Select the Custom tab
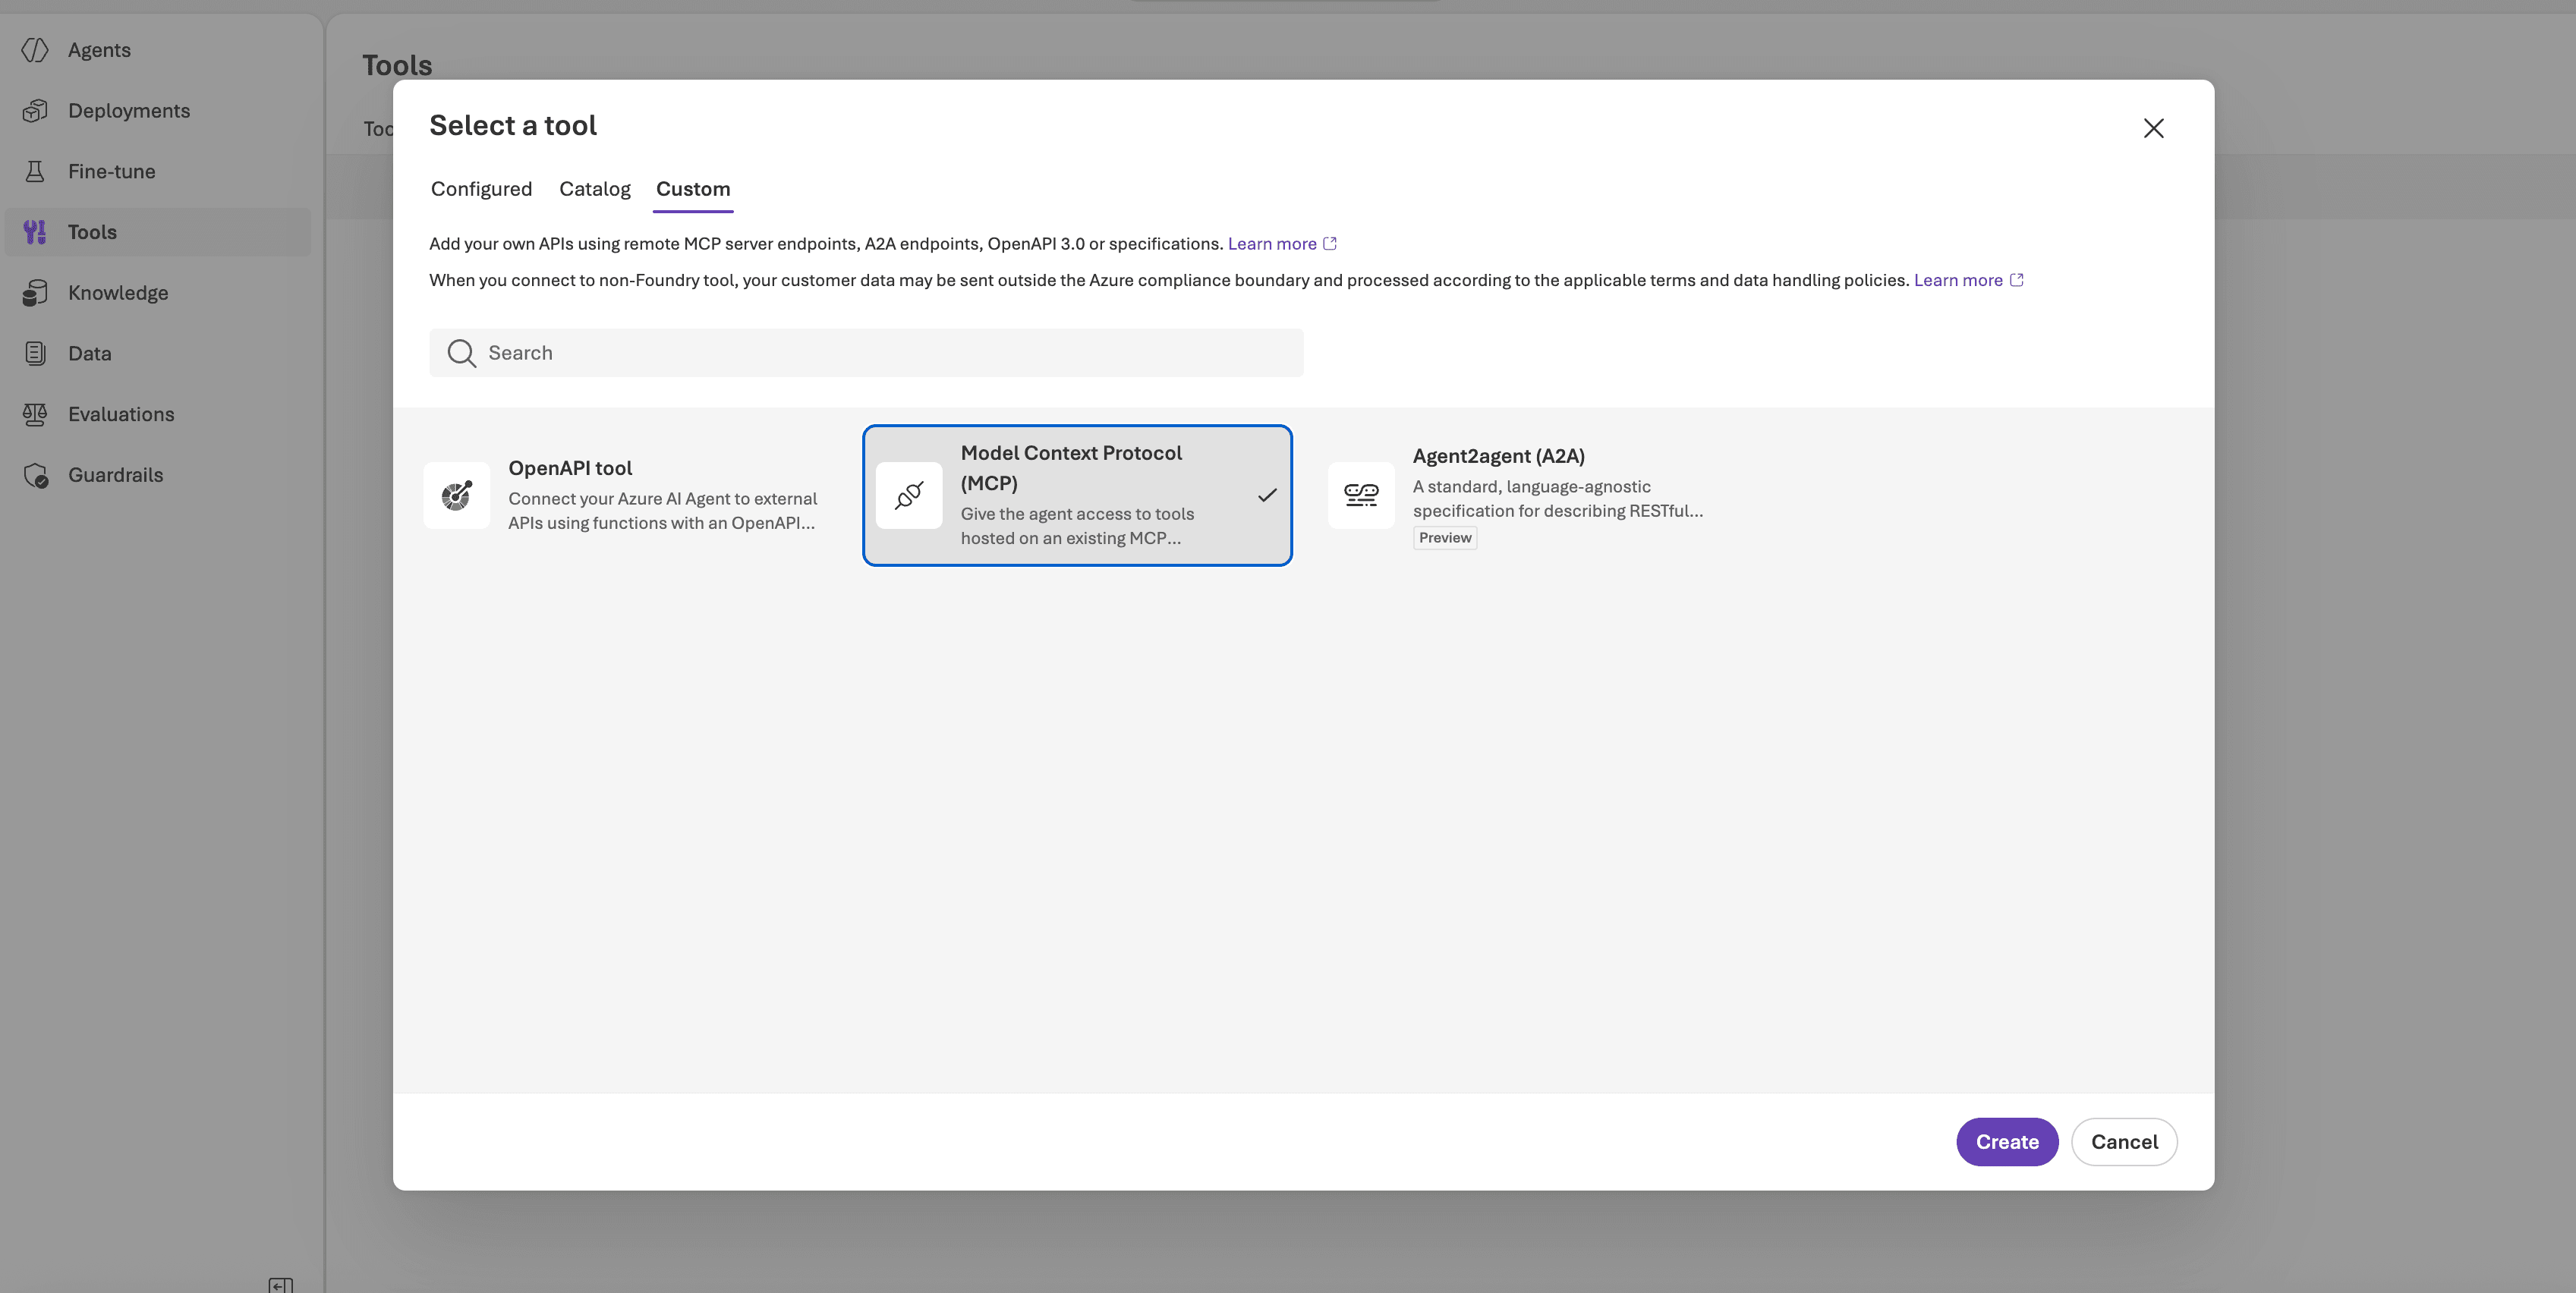Viewport: 2576px width, 1293px height. pos(693,189)
